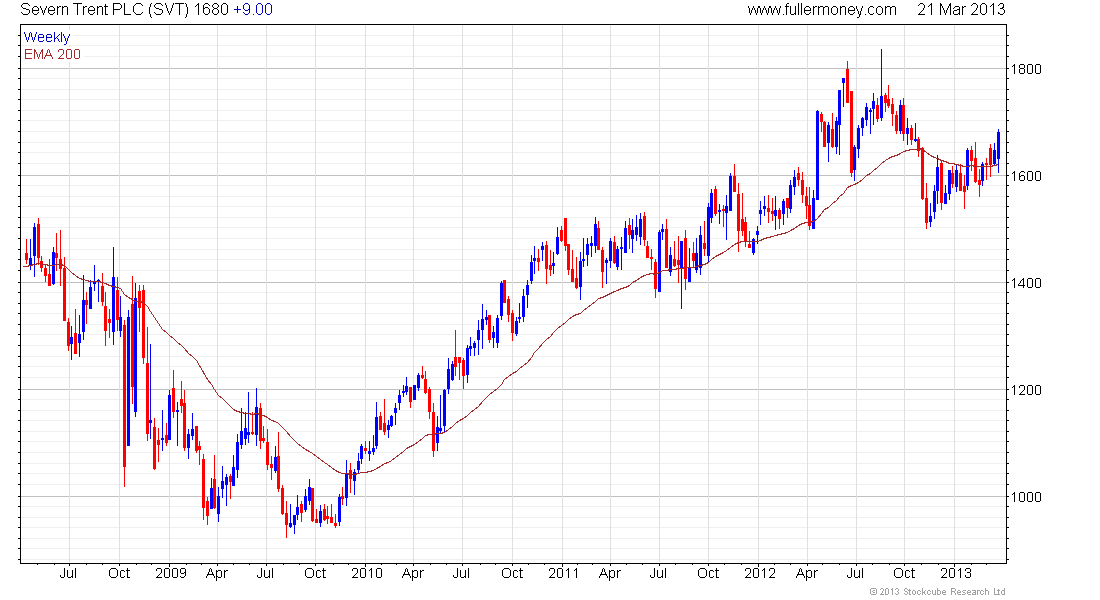
Task: Click the '2013' year label on time axis
Action: [955, 573]
